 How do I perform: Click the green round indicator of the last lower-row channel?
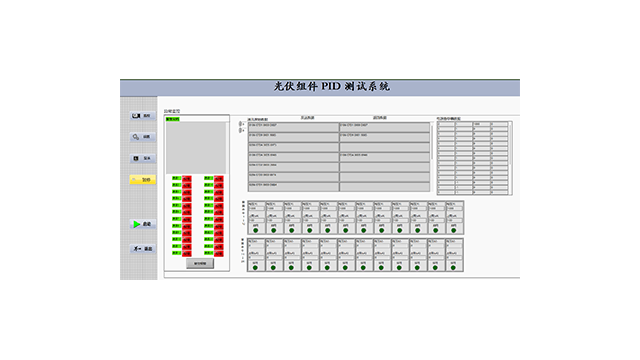pos(453,268)
